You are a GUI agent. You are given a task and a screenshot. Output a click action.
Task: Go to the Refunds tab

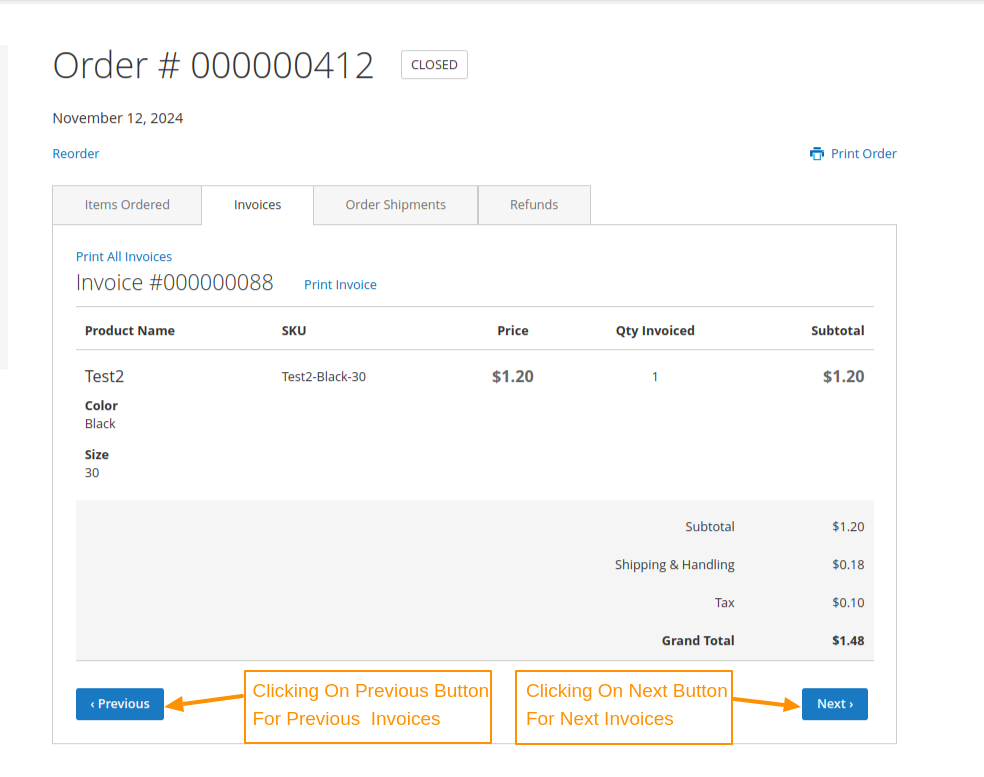[534, 205]
